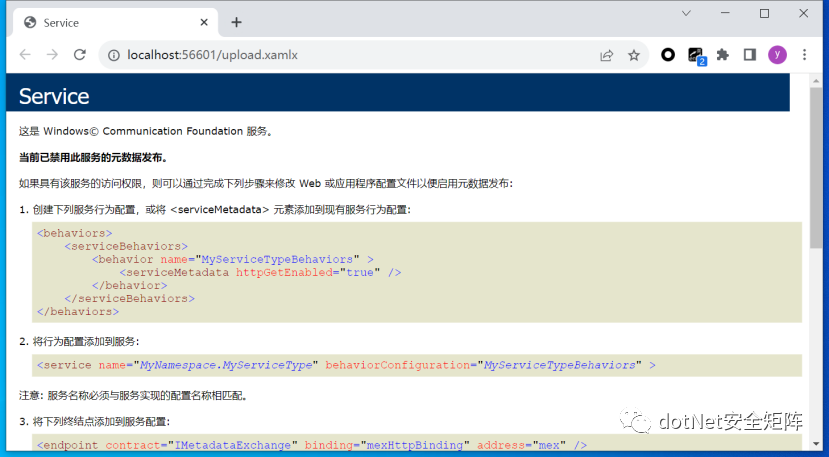Open the extension with badge 2
829x457 pixels.
696,56
